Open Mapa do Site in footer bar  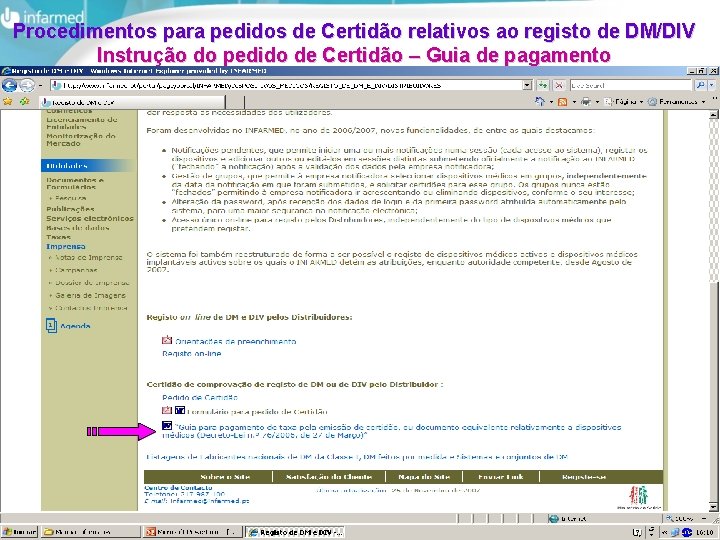(424, 477)
